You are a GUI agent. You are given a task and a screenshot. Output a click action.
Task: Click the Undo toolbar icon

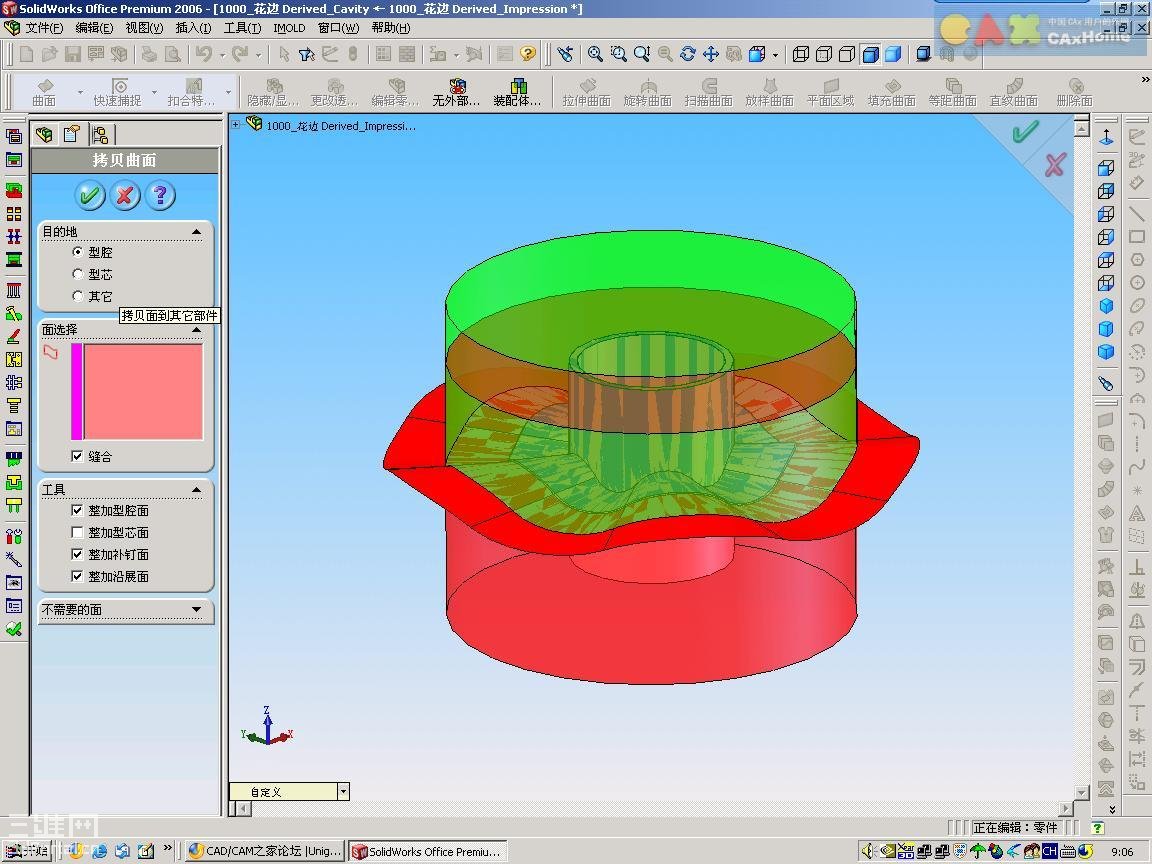[204, 54]
